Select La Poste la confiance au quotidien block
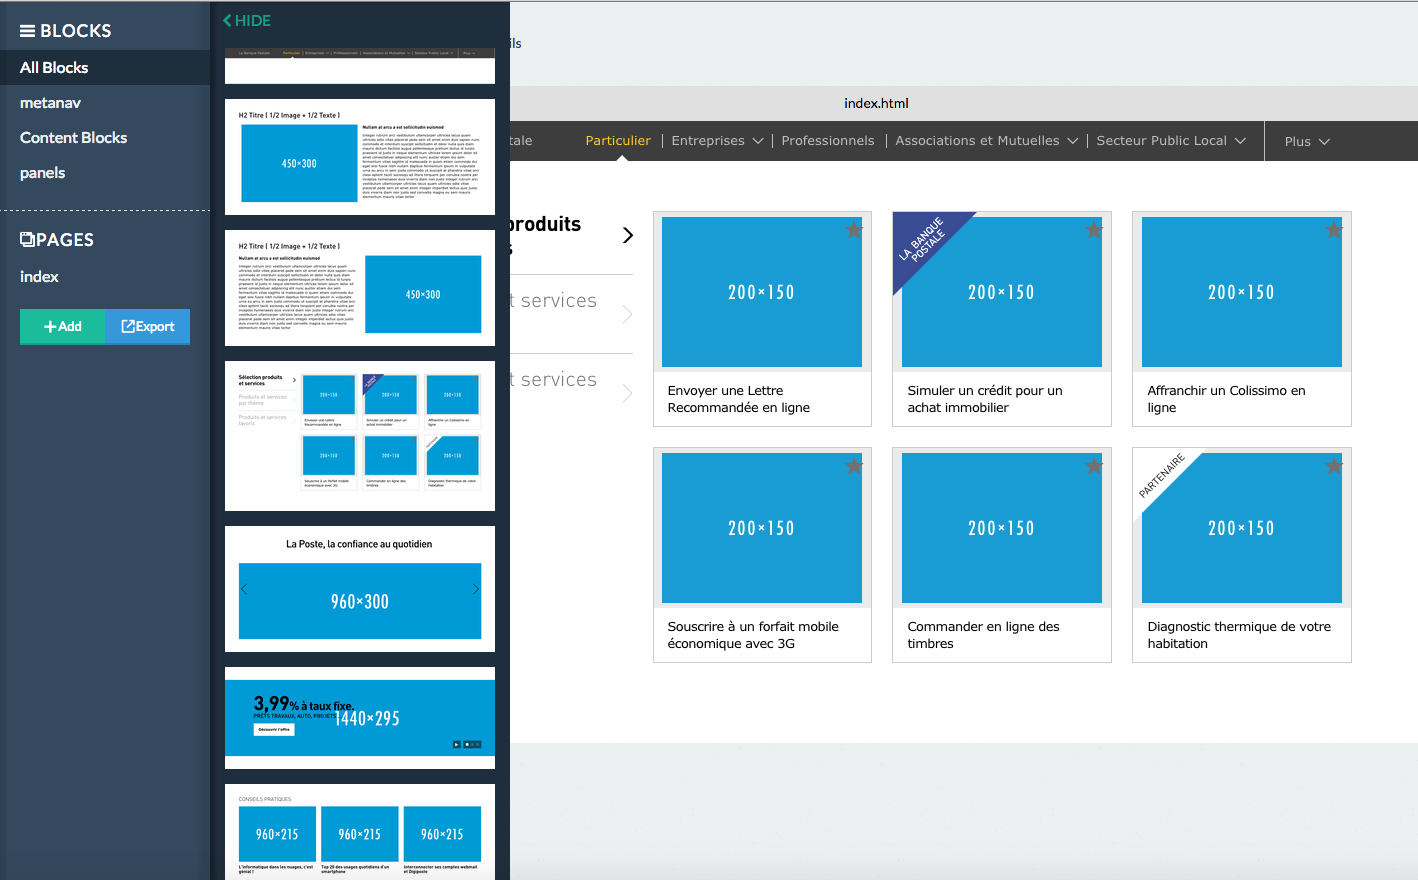 click(x=360, y=589)
